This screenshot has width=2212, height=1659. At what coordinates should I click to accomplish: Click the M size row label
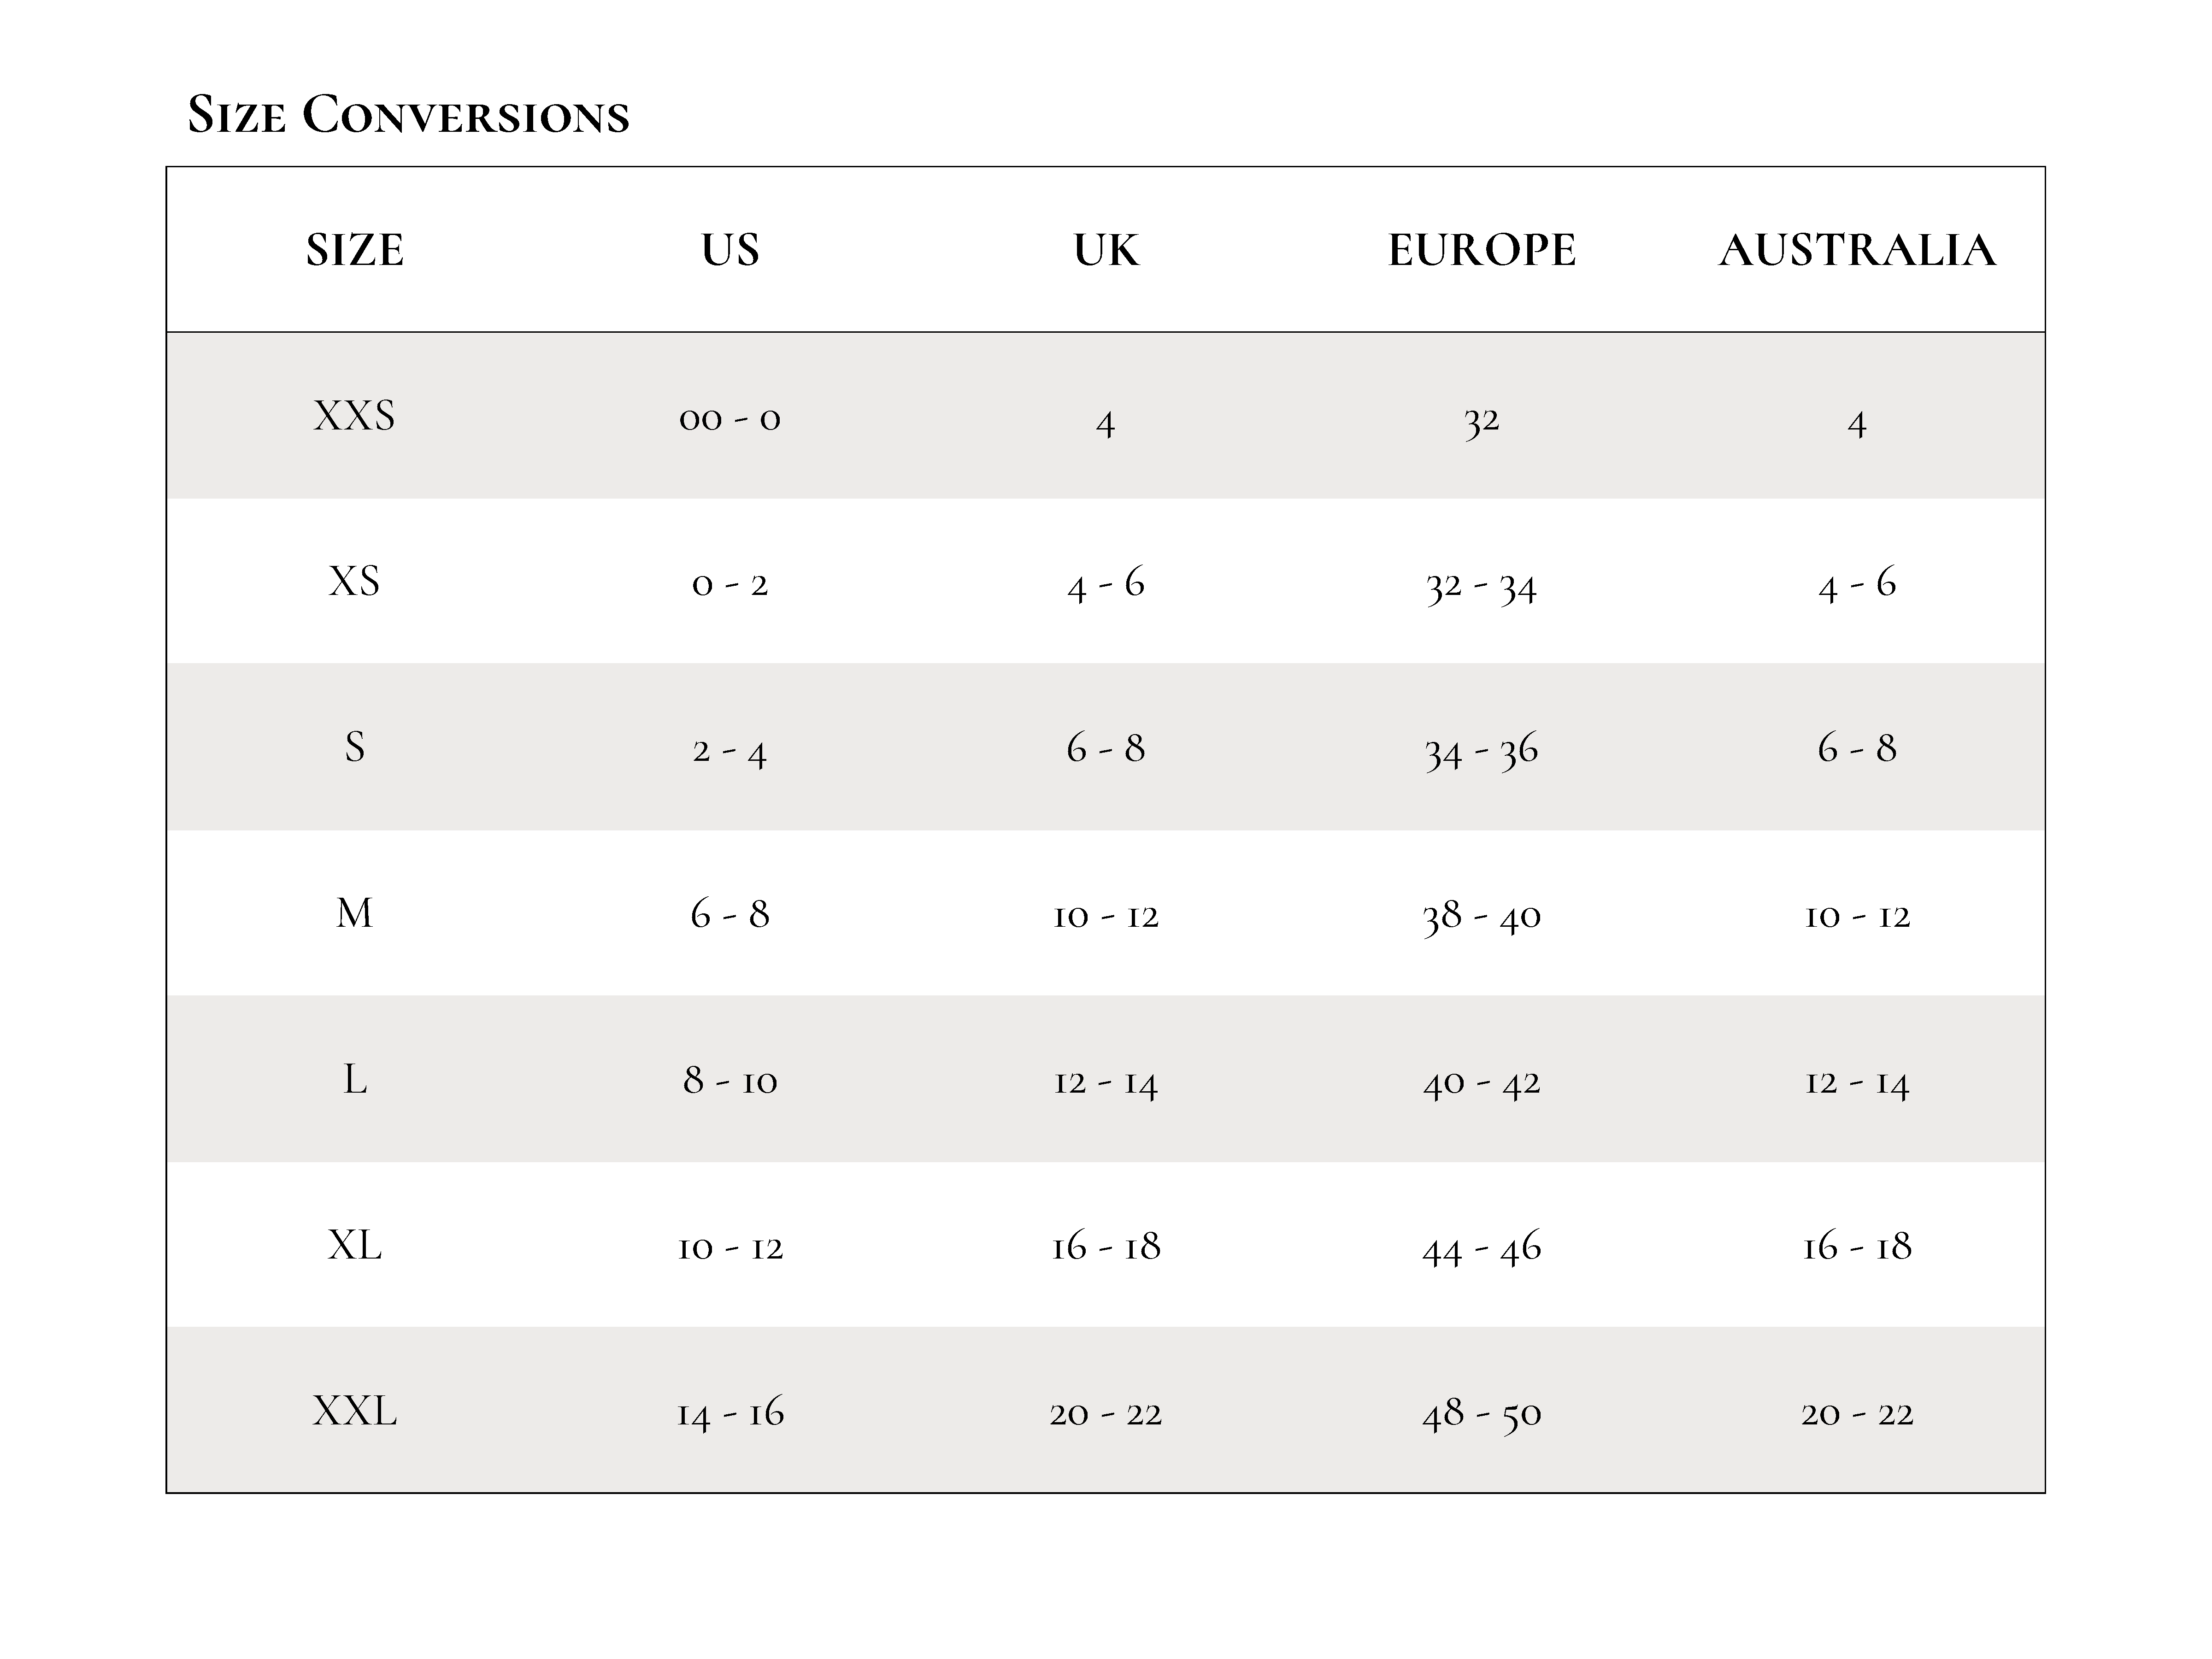pyautogui.click(x=355, y=914)
